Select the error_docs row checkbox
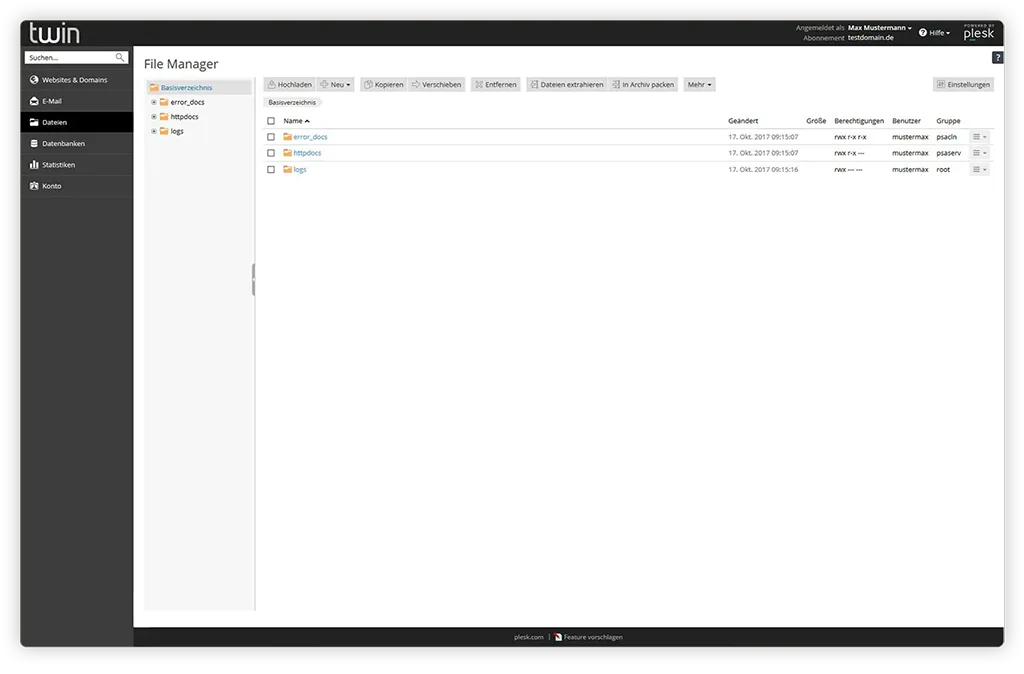Image resolution: width=1024 pixels, height=674 pixels. click(270, 136)
